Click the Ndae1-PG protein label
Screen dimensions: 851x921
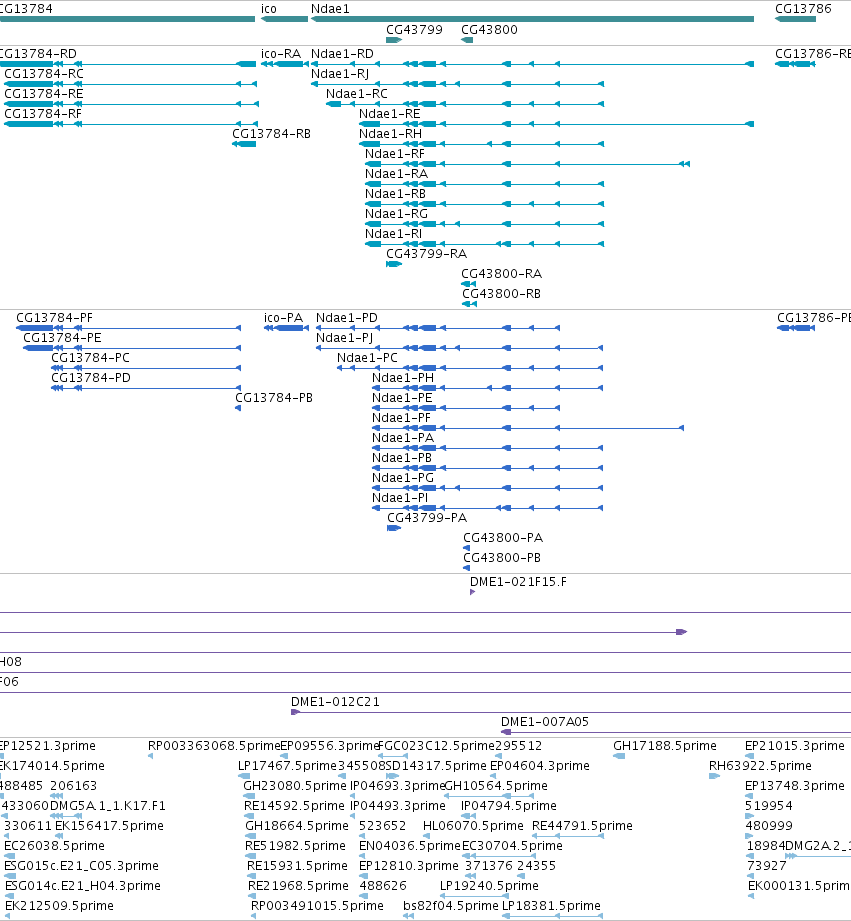coord(403,478)
